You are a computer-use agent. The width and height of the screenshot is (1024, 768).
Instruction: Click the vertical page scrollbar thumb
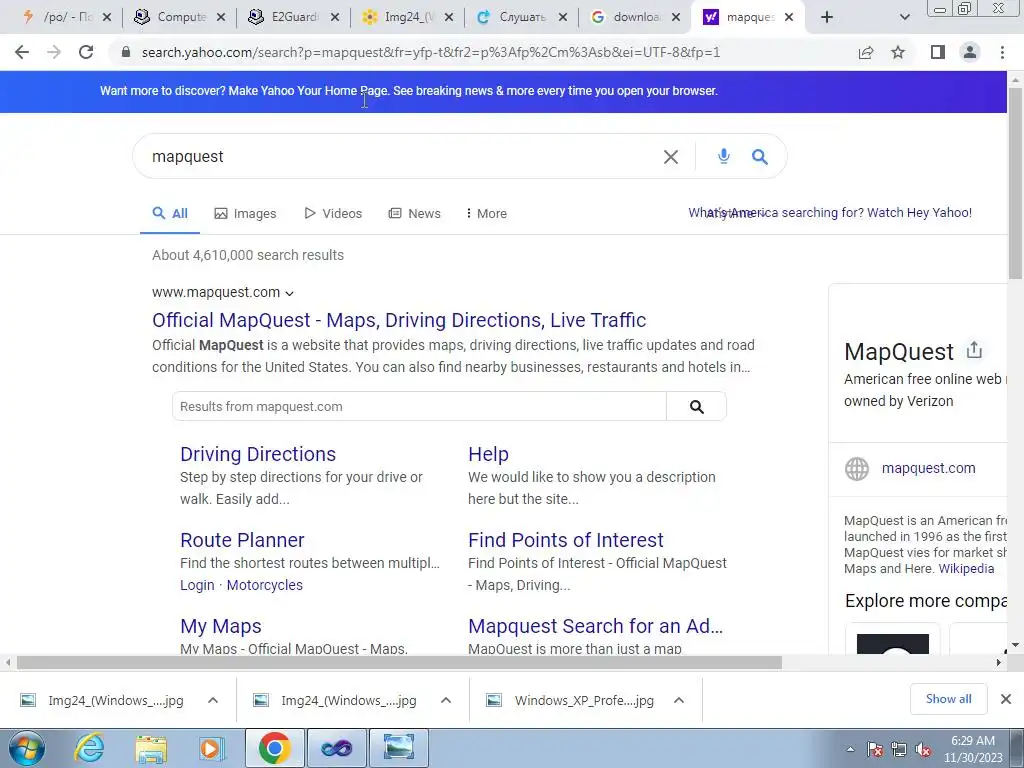coord(1015,183)
